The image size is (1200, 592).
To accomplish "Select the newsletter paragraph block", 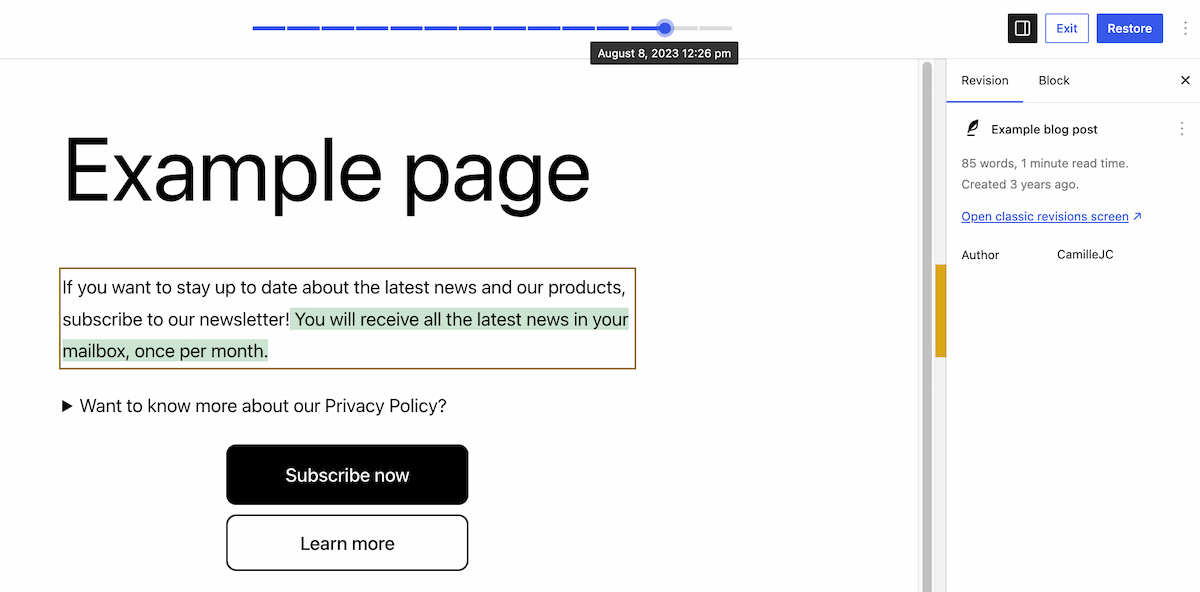I will coord(347,318).
